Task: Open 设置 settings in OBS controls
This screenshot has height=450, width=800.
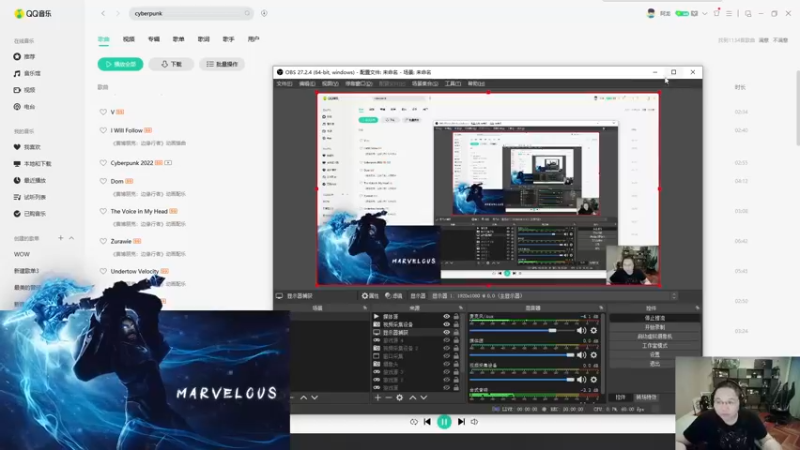Action: click(x=655, y=355)
